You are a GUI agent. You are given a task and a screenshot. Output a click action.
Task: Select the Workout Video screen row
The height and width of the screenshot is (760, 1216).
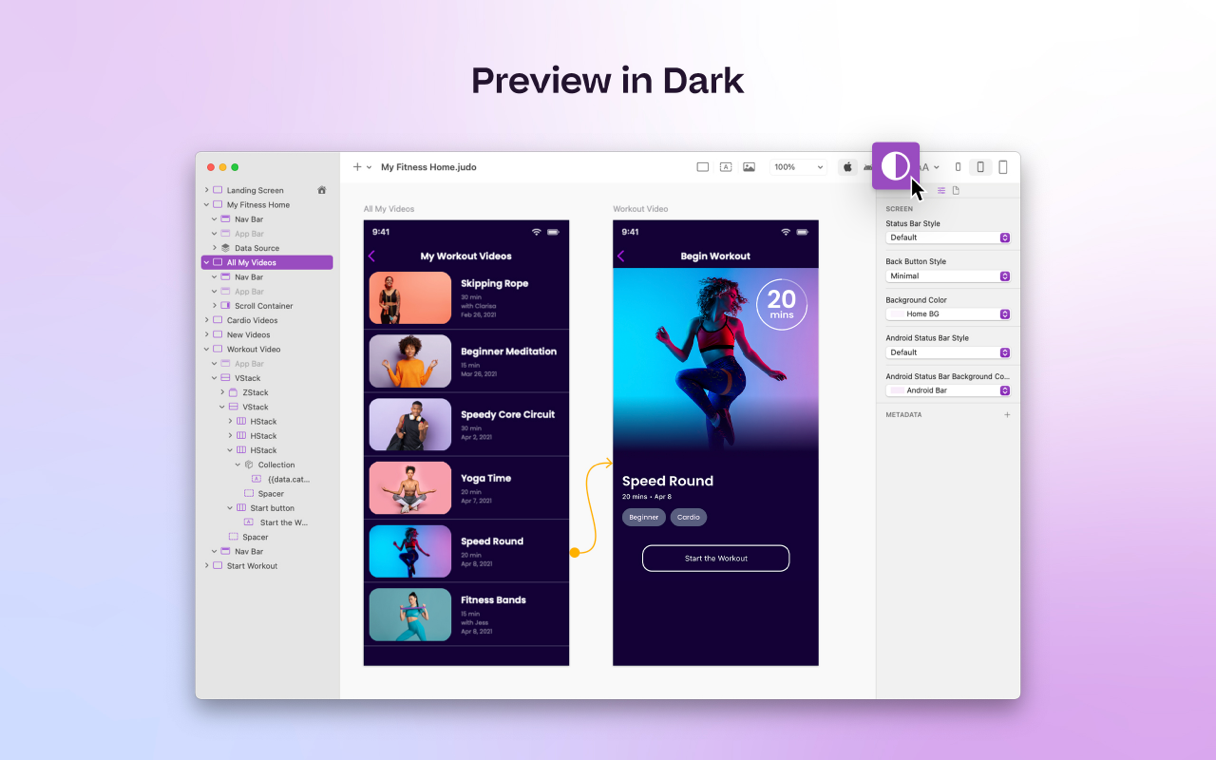(267, 349)
